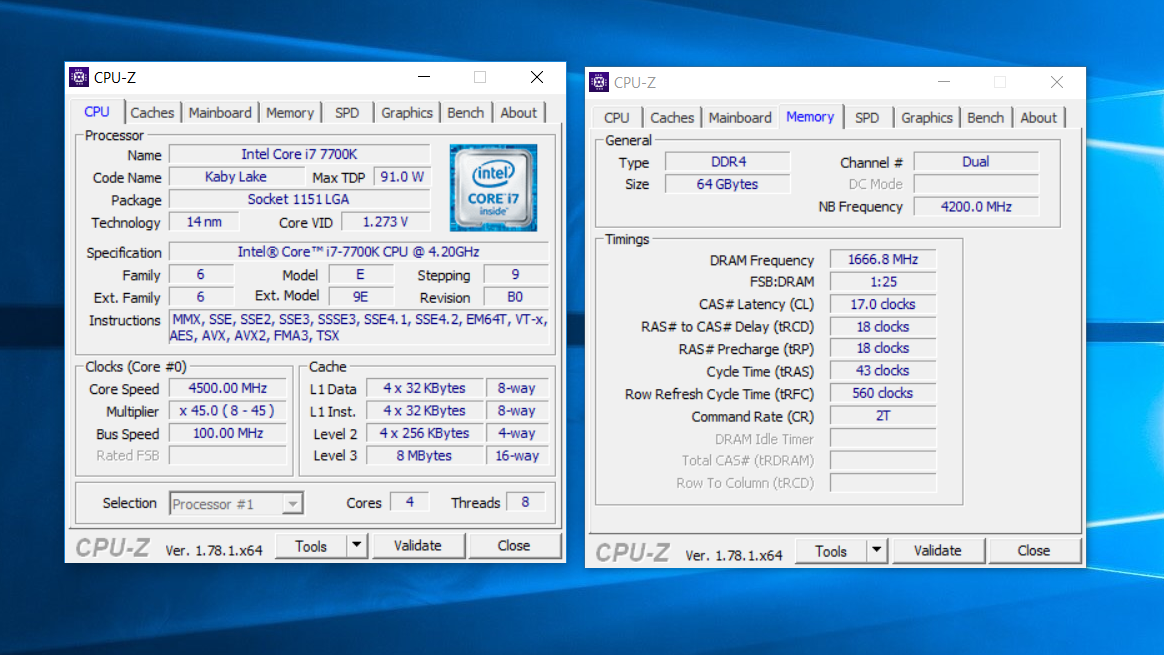
Task: Open Graphics tab in right window
Action: (926, 118)
